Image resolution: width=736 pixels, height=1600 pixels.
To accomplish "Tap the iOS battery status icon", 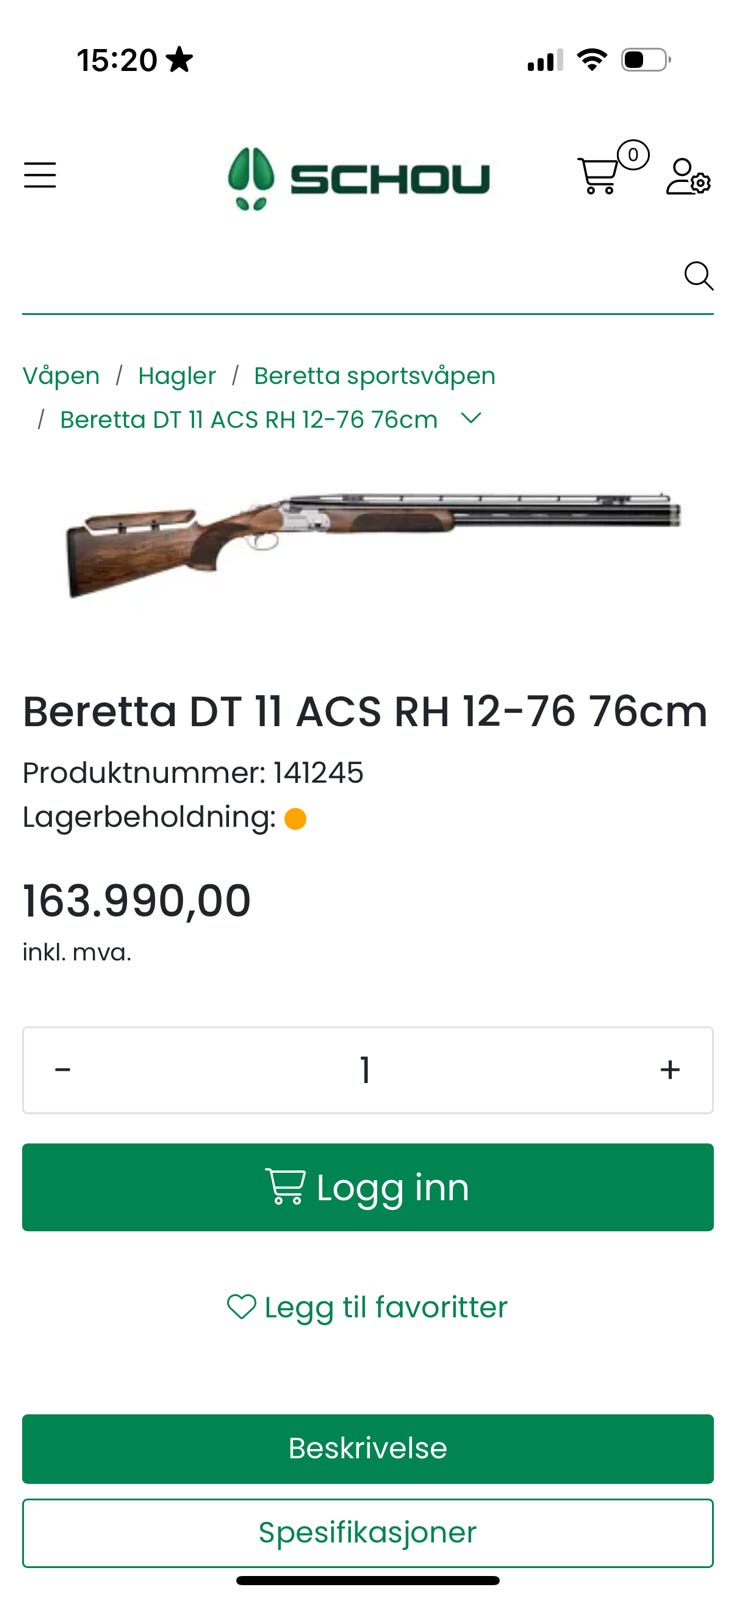I will pyautogui.click(x=645, y=60).
